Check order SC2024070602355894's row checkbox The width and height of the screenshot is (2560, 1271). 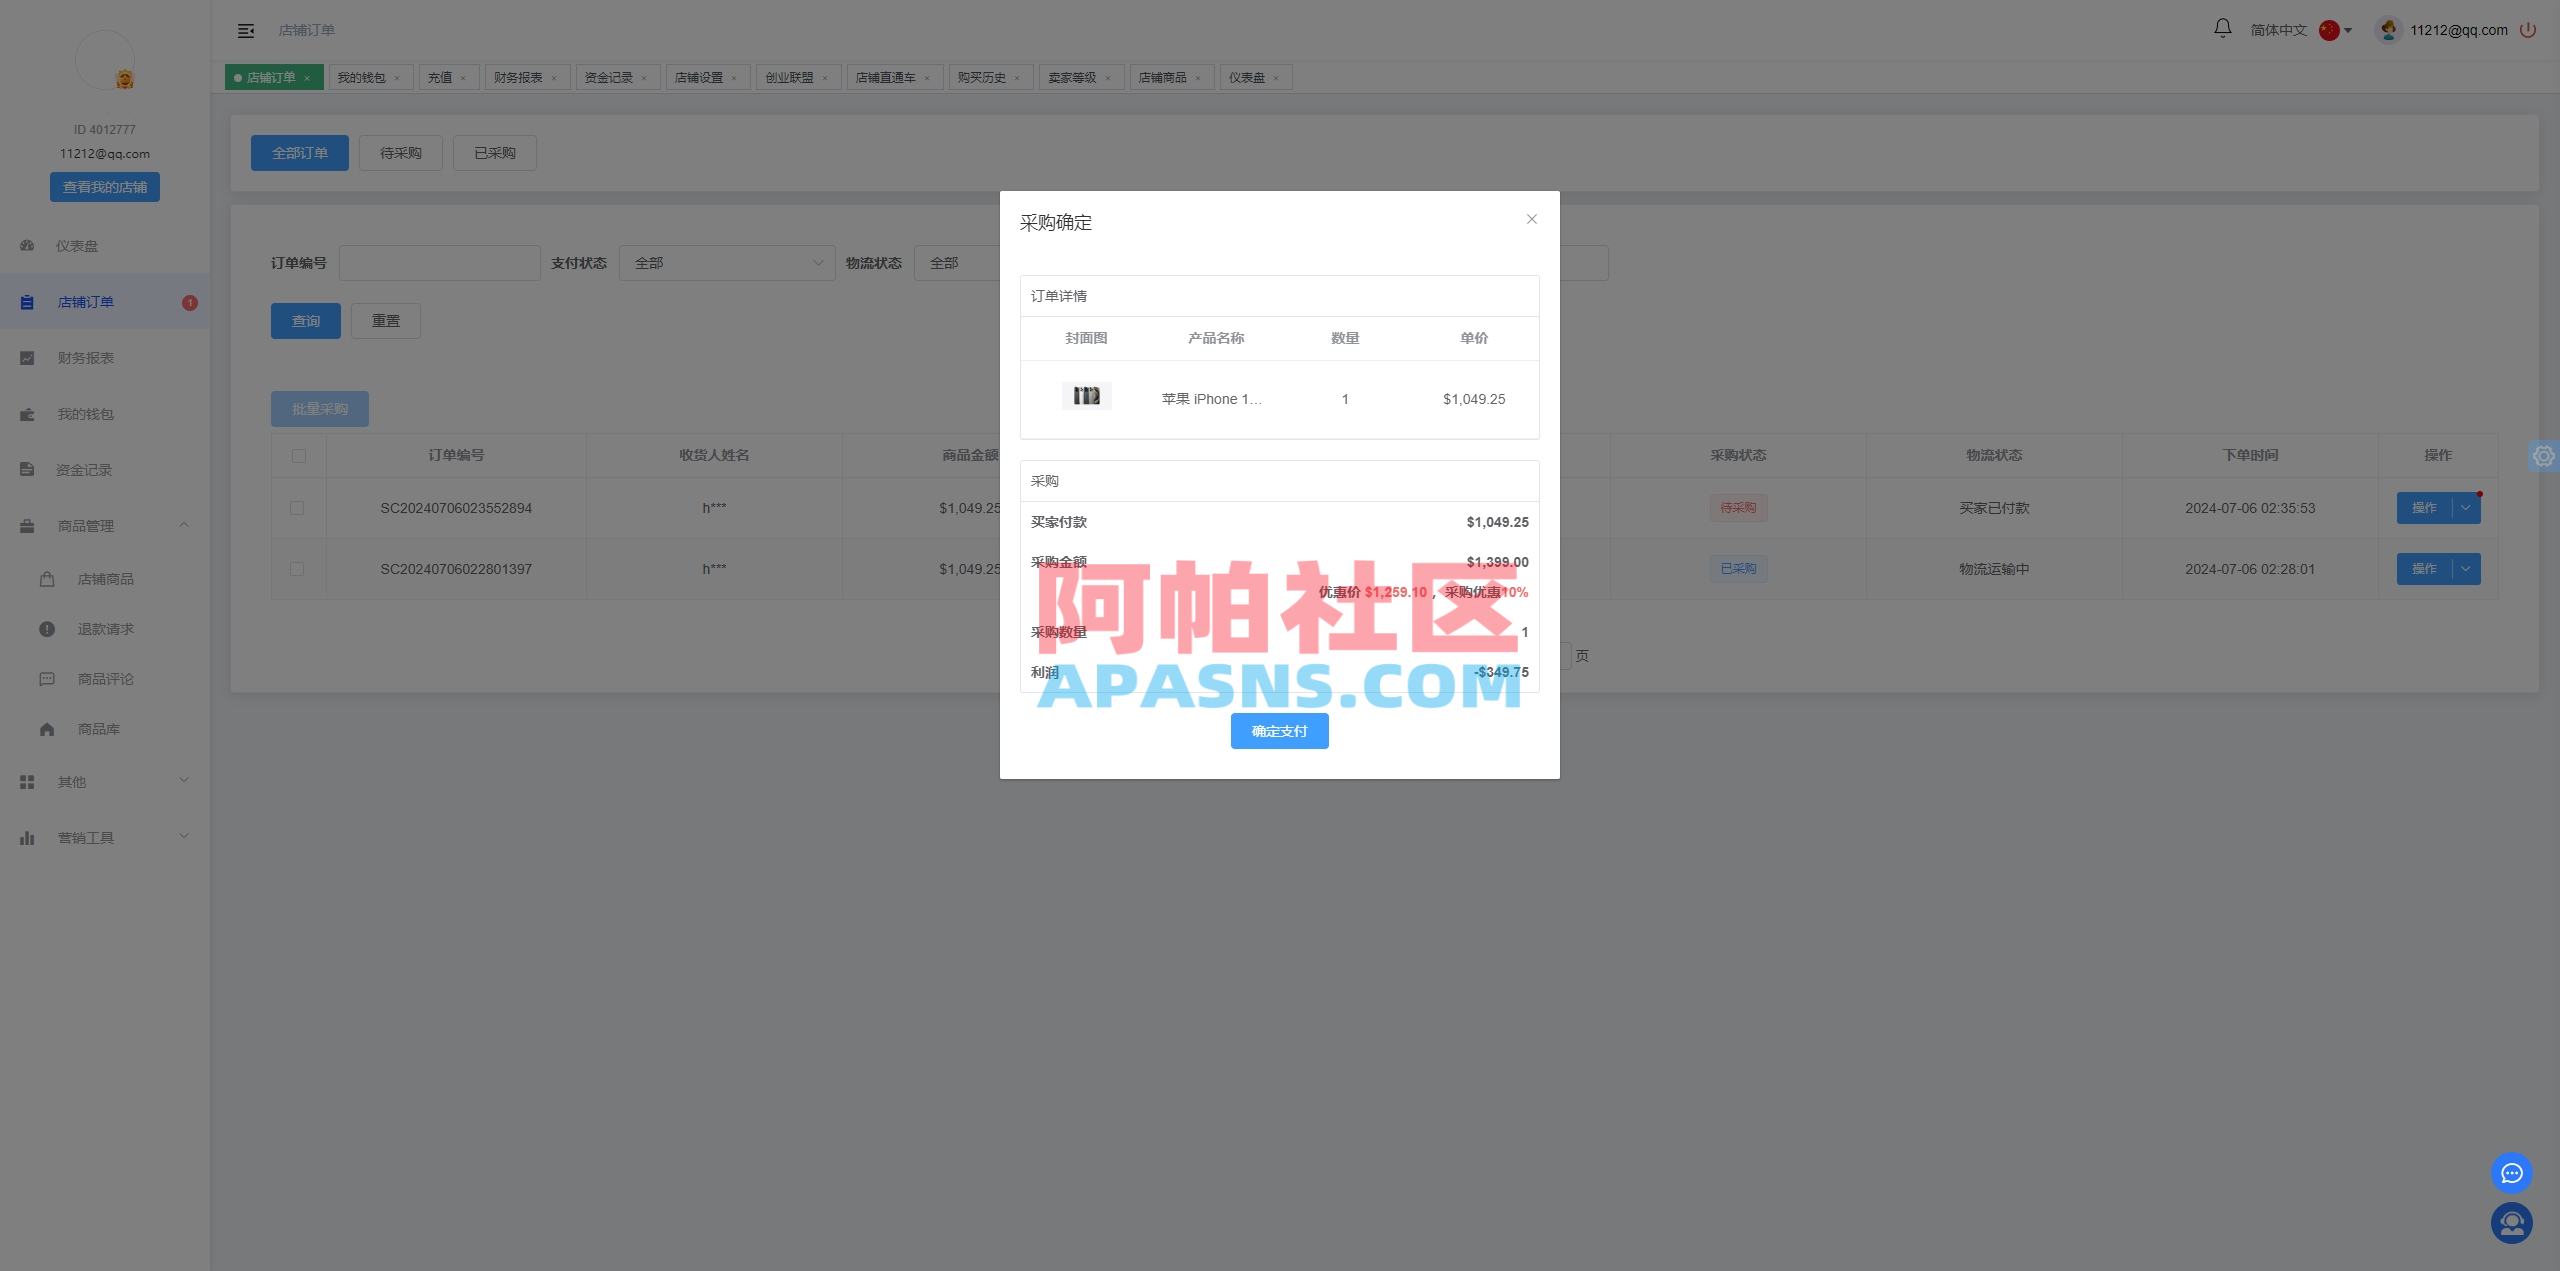click(x=297, y=507)
